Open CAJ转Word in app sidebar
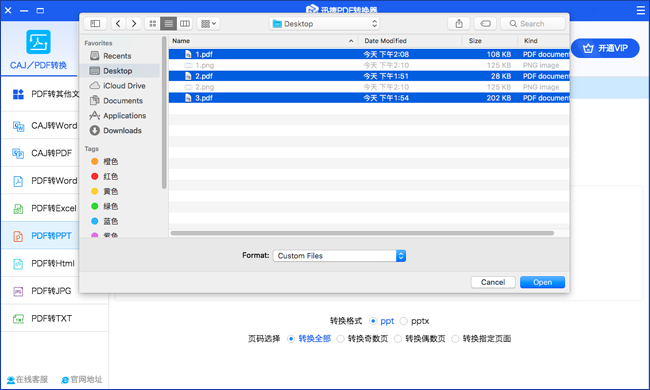 [40, 126]
